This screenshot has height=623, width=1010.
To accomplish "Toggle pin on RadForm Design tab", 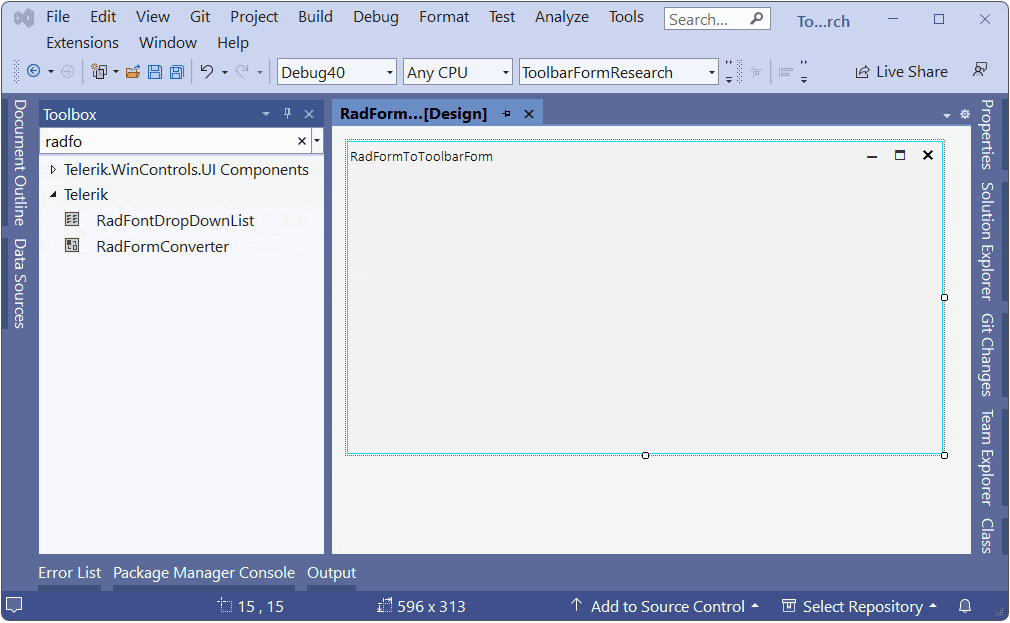I will click(507, 114).
